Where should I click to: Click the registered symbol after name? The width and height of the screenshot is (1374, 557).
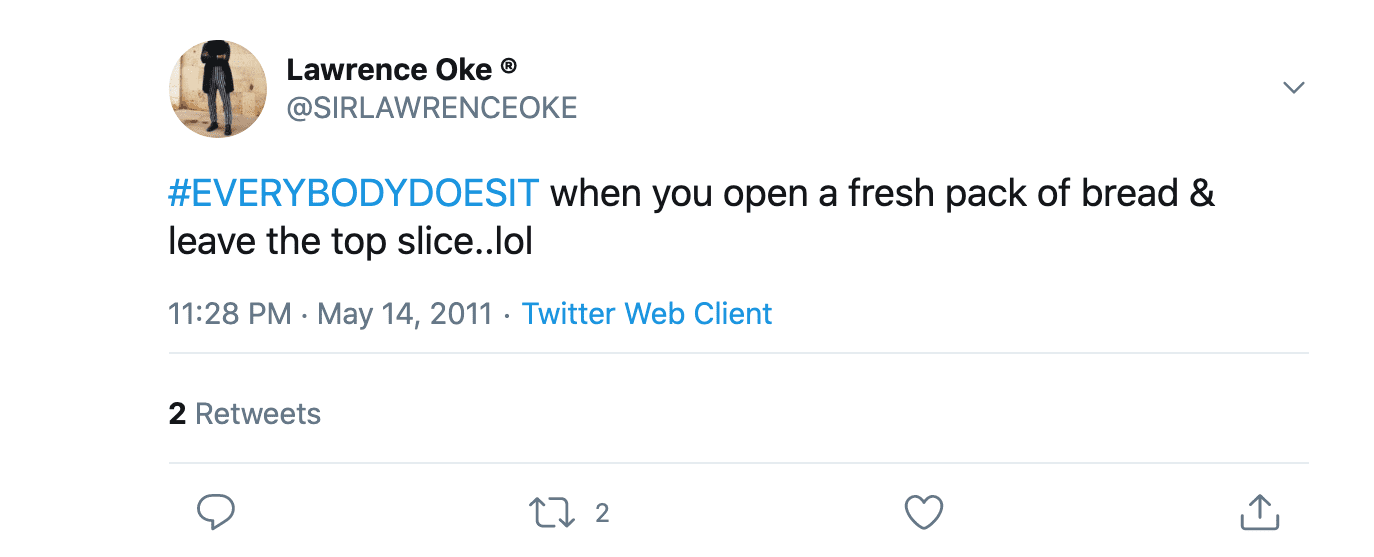click(508, 67)
